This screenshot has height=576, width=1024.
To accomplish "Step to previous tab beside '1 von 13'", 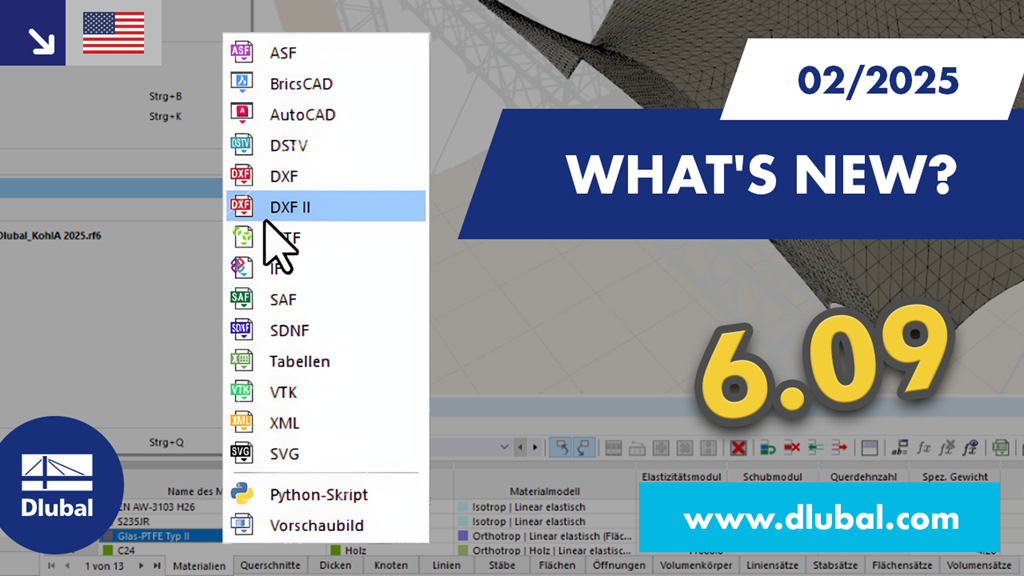I will 67,566.
